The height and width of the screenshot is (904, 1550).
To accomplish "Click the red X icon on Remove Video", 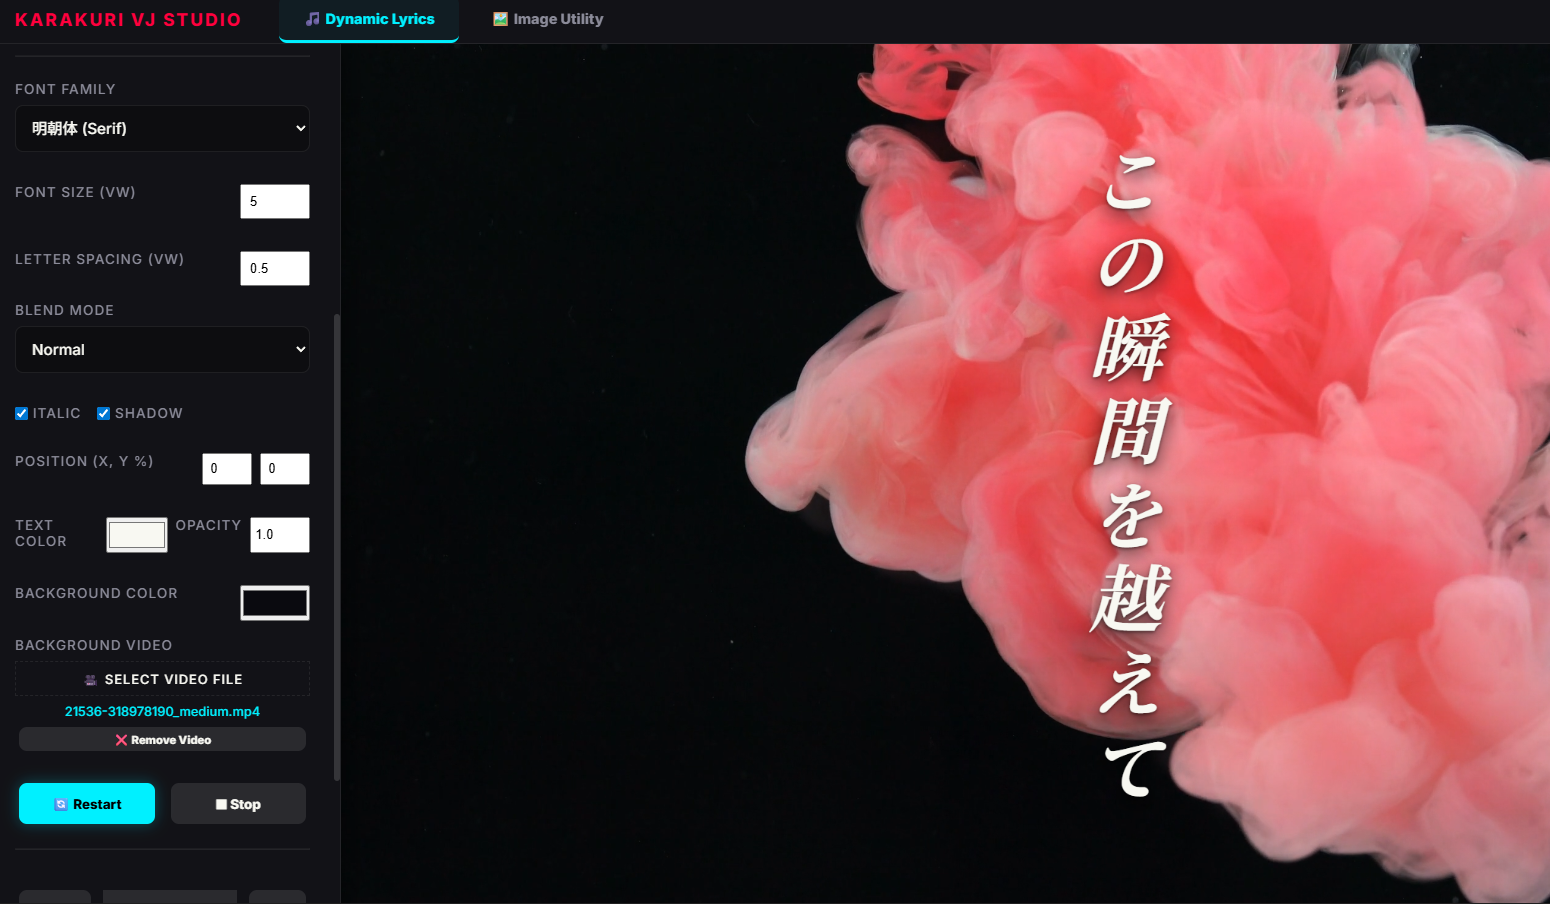I will [x=120, y=740].
